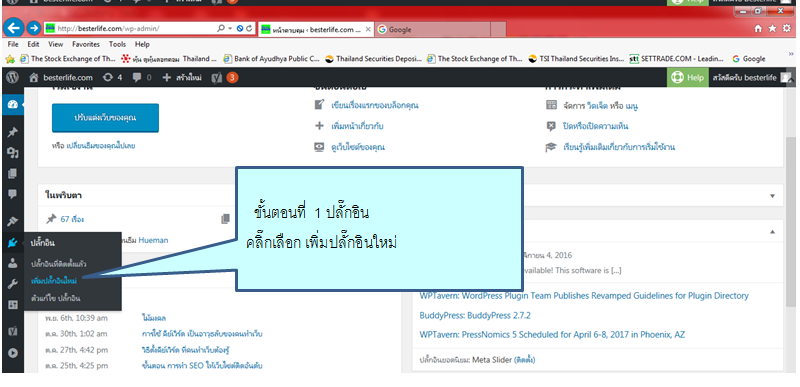The height and width of the screenshot is (387, 800).
Task: Open the เขียนเรื่องแรกของบล็อกคุณ link
Action: 374,106
